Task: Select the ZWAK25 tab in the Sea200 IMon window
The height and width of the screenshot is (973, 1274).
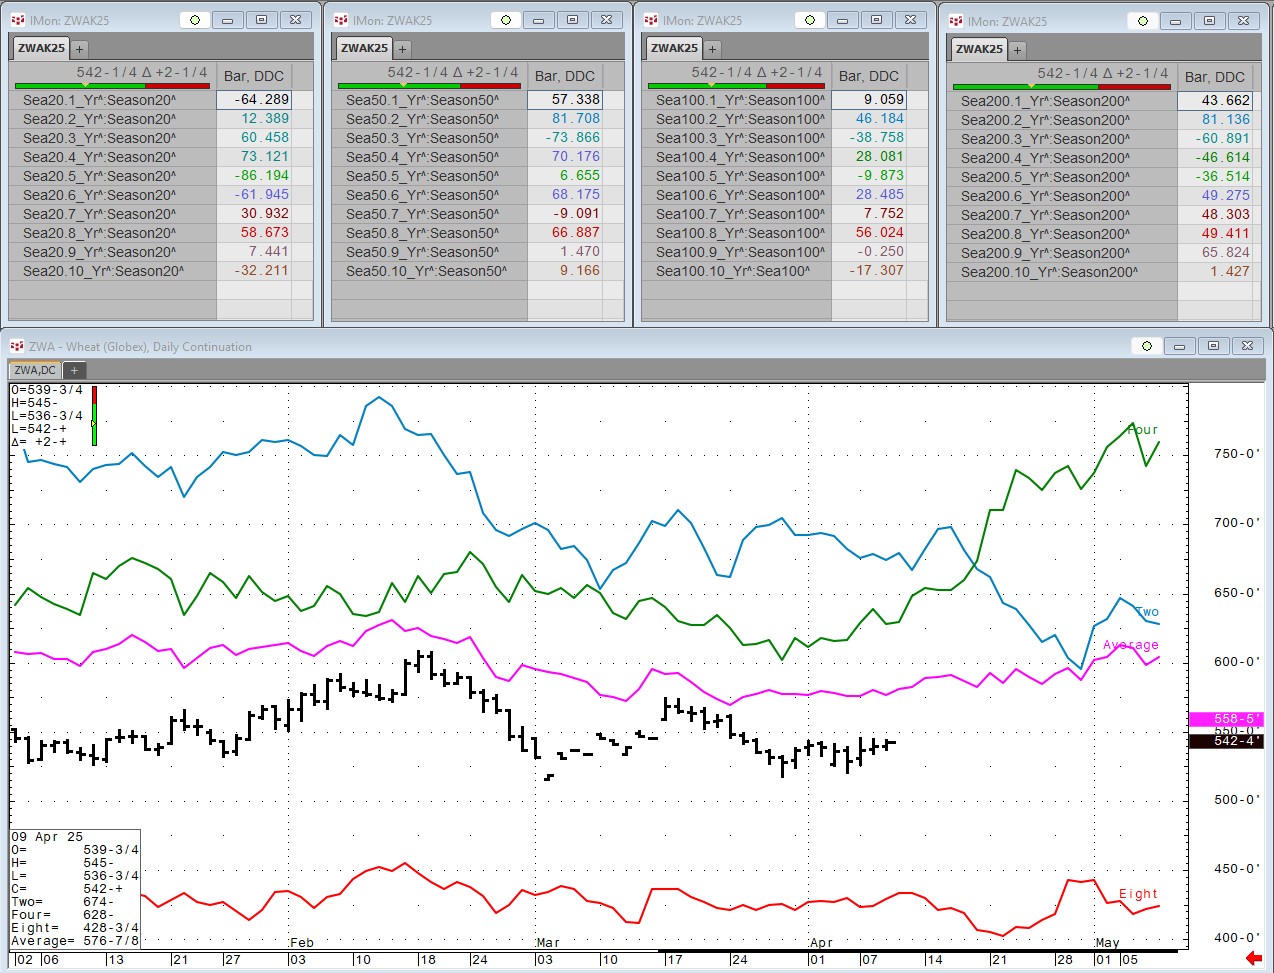Action: [979, 49]
